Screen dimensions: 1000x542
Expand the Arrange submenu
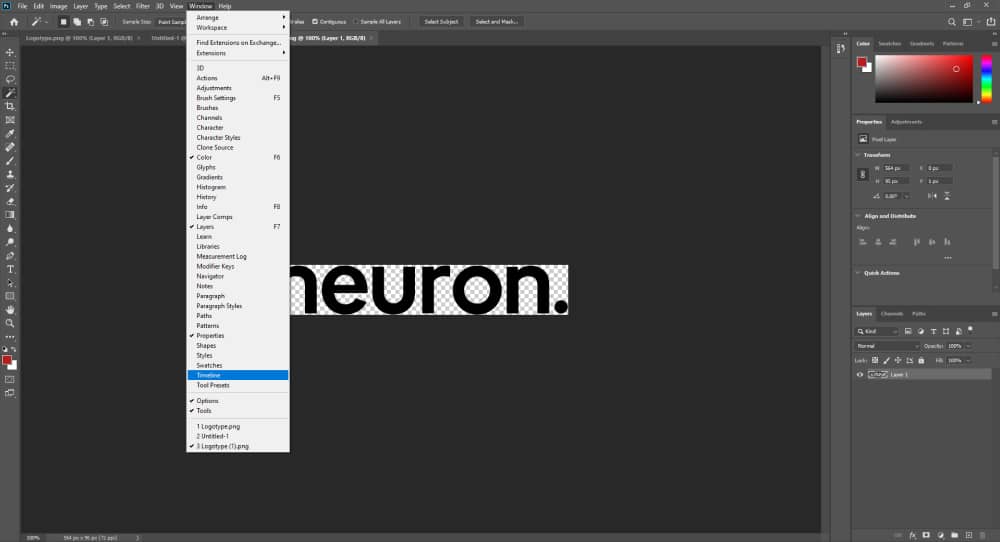click(238, 17)
